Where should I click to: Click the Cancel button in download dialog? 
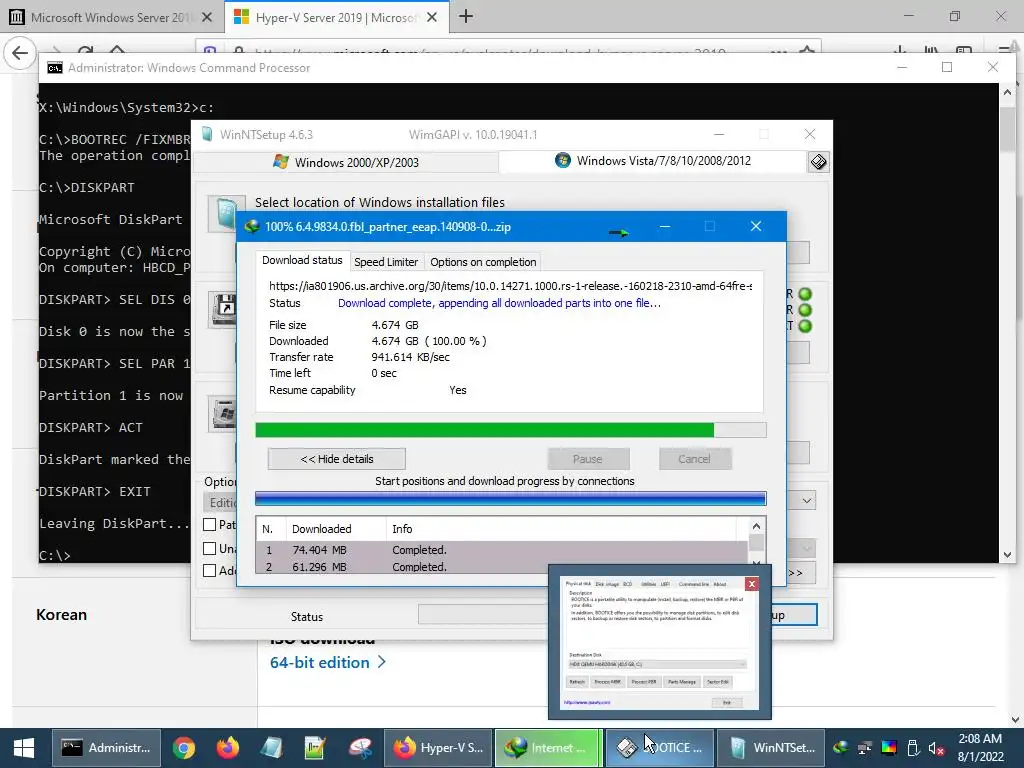pyautogui.click(x=694, y=459)
